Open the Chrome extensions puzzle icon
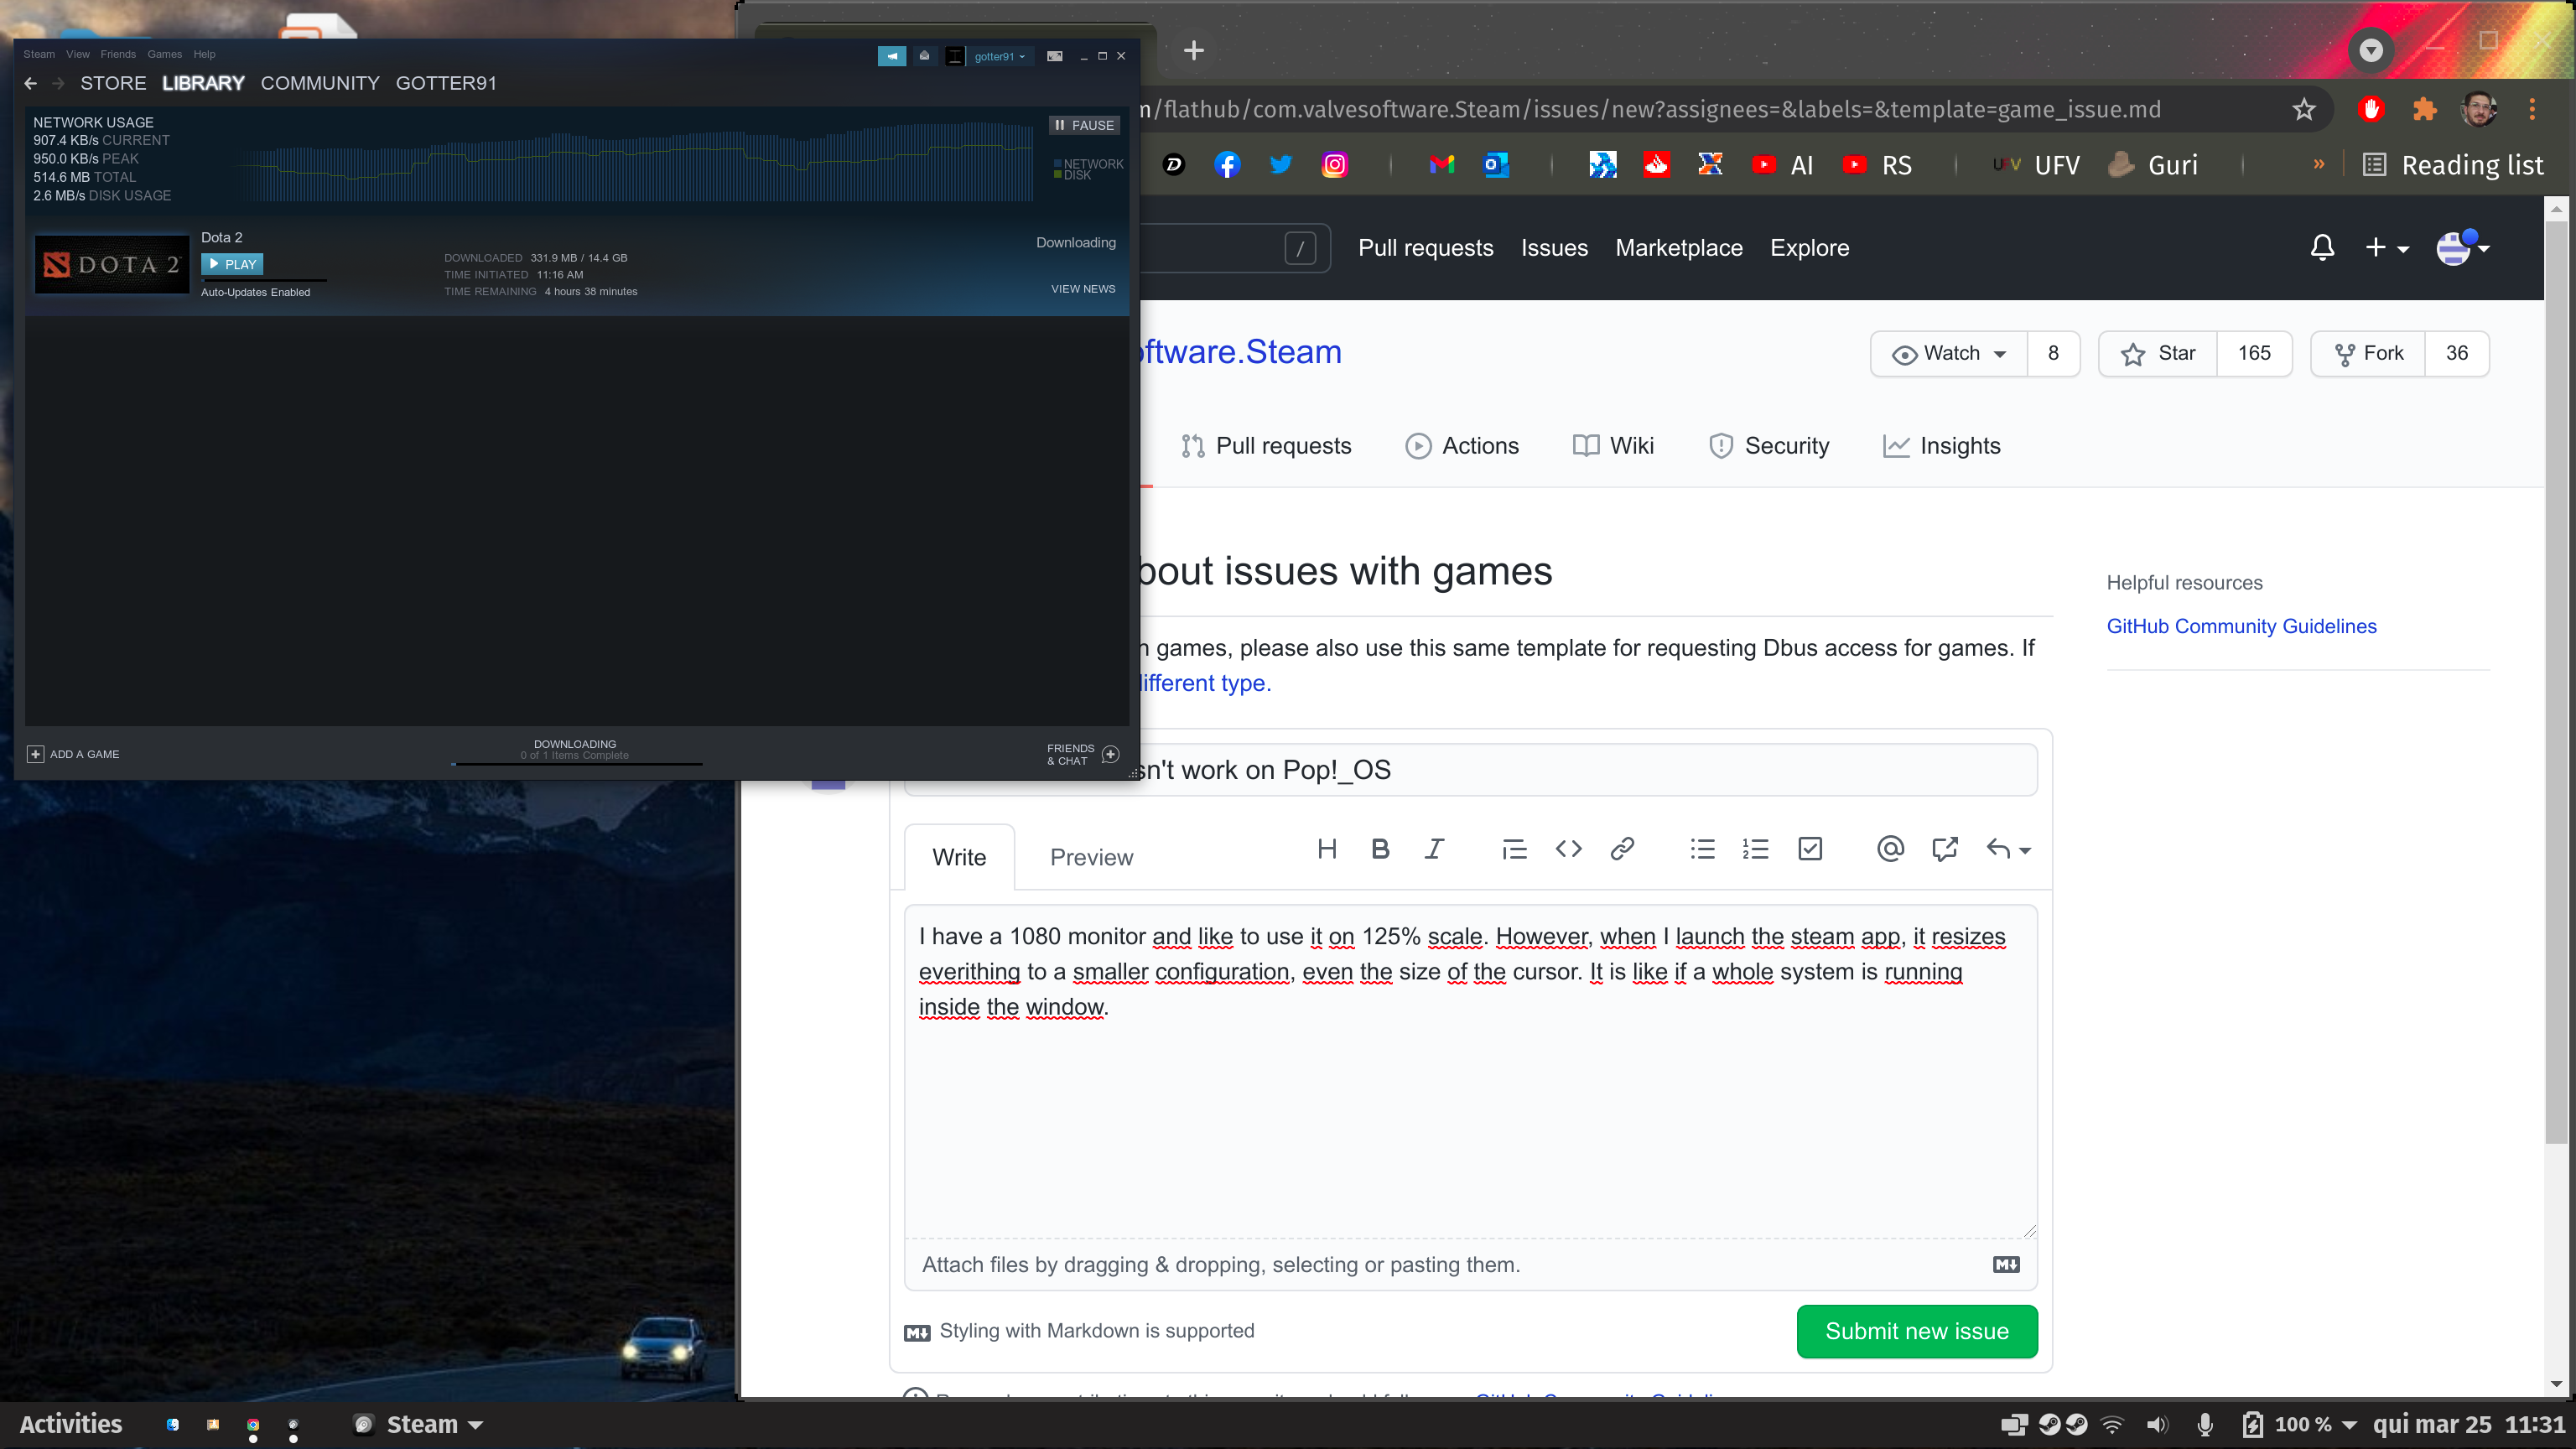The height and width of the screenshot is (1449, 2576). click(2424, 109)
